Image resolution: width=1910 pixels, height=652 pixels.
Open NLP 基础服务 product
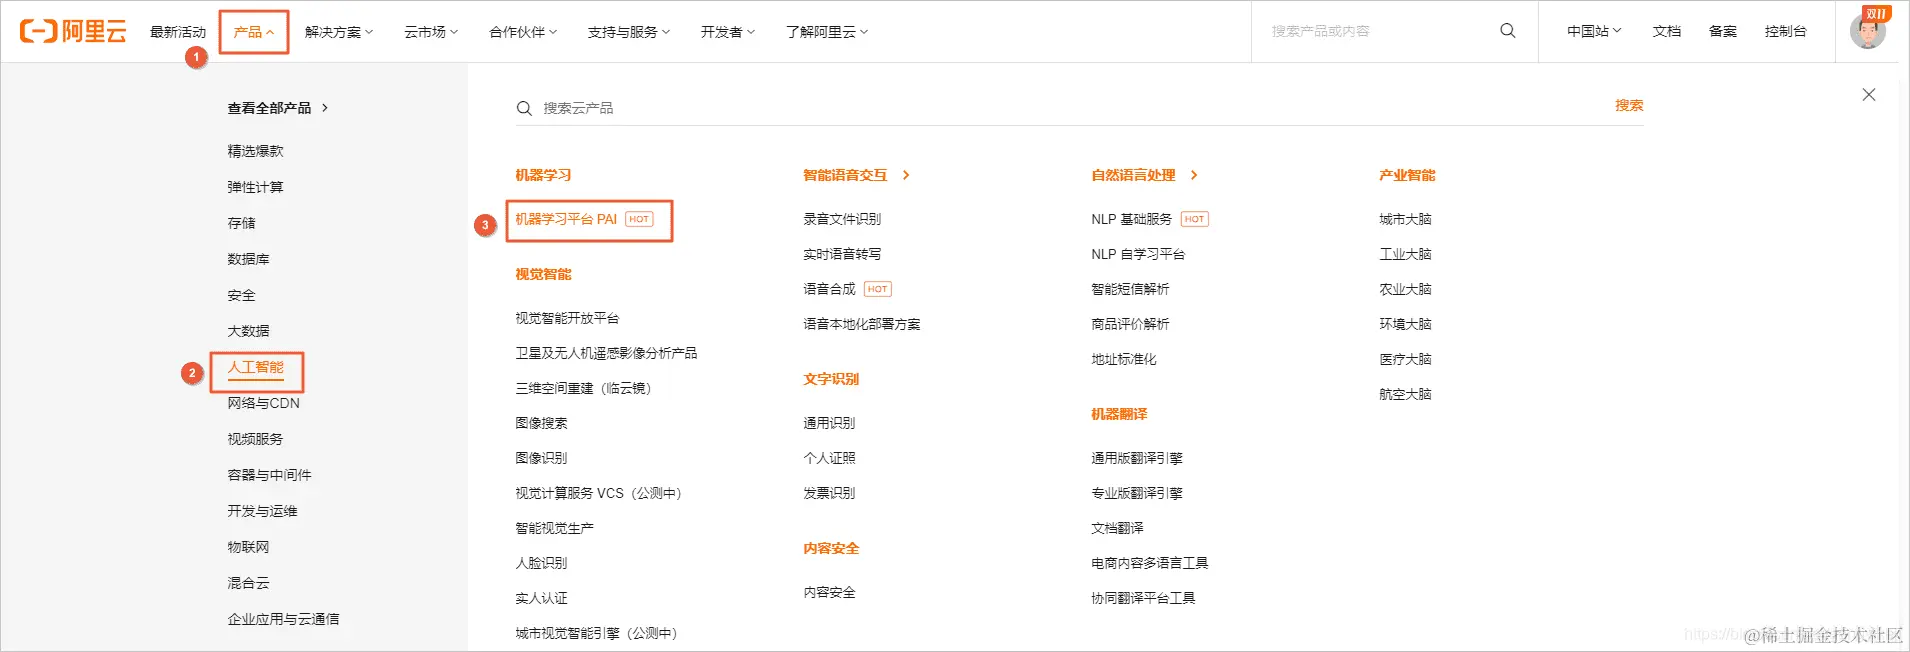click(1131, 219)
